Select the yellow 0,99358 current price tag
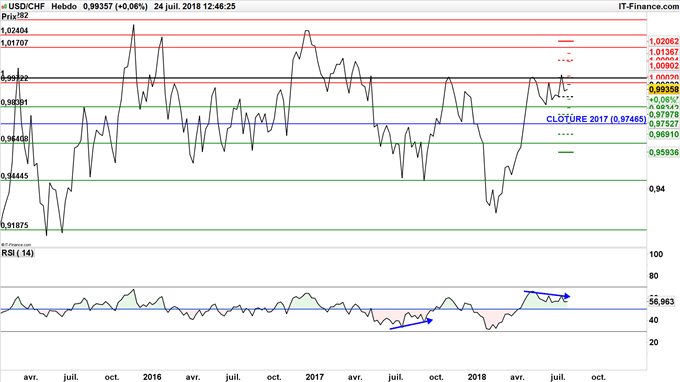Viewport: 680px width, 382px height. 663,89
